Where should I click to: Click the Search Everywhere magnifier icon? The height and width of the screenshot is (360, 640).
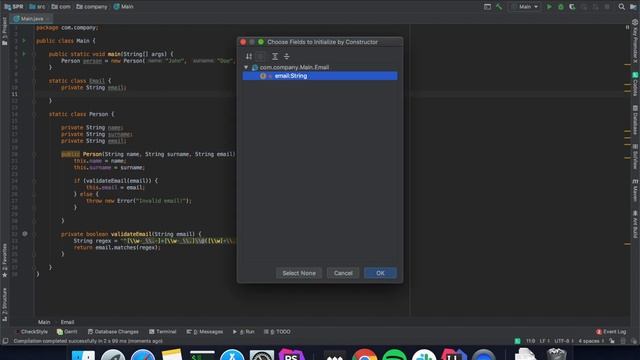click(621, 7)
